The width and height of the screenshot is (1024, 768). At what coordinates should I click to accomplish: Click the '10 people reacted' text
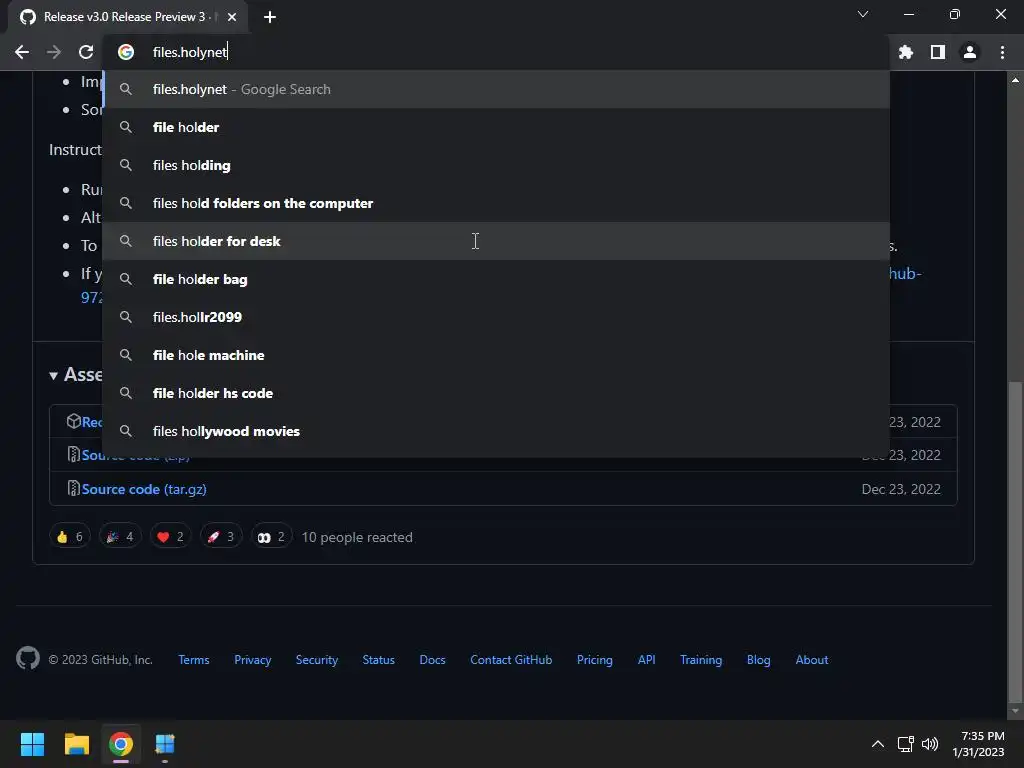[x=357, y=537]
